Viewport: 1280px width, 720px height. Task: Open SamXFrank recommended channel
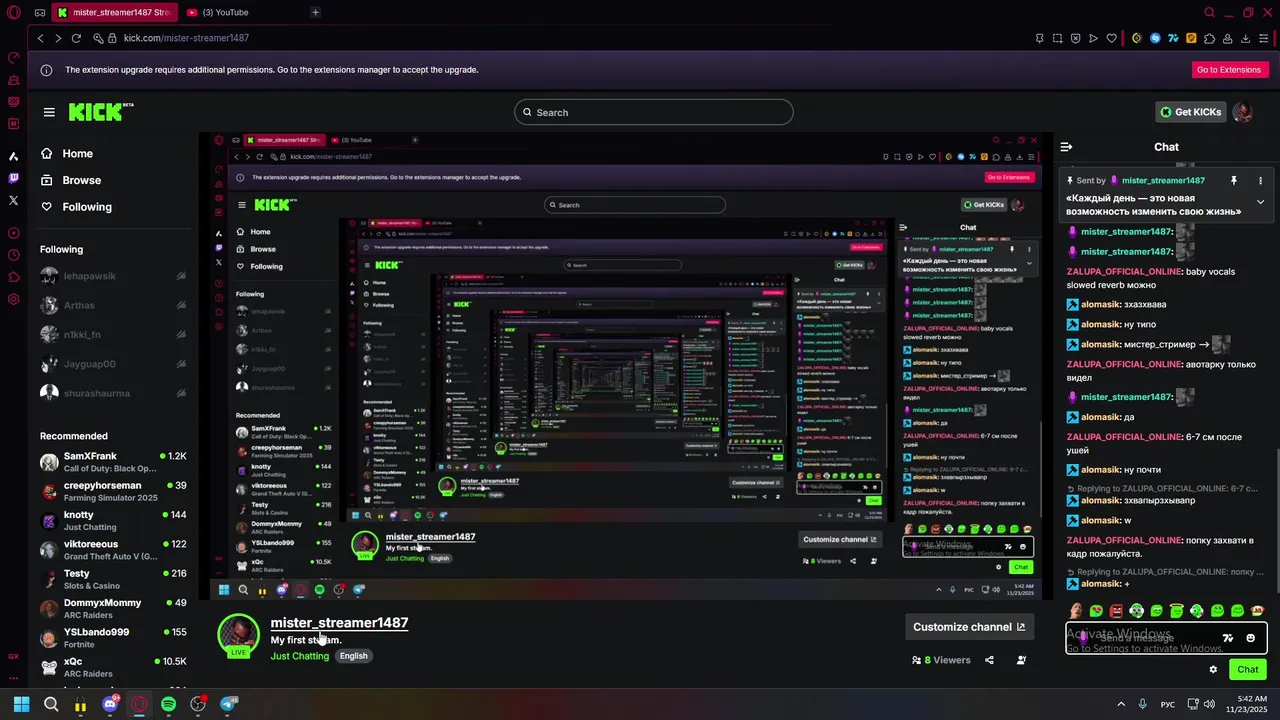[113, 462]
